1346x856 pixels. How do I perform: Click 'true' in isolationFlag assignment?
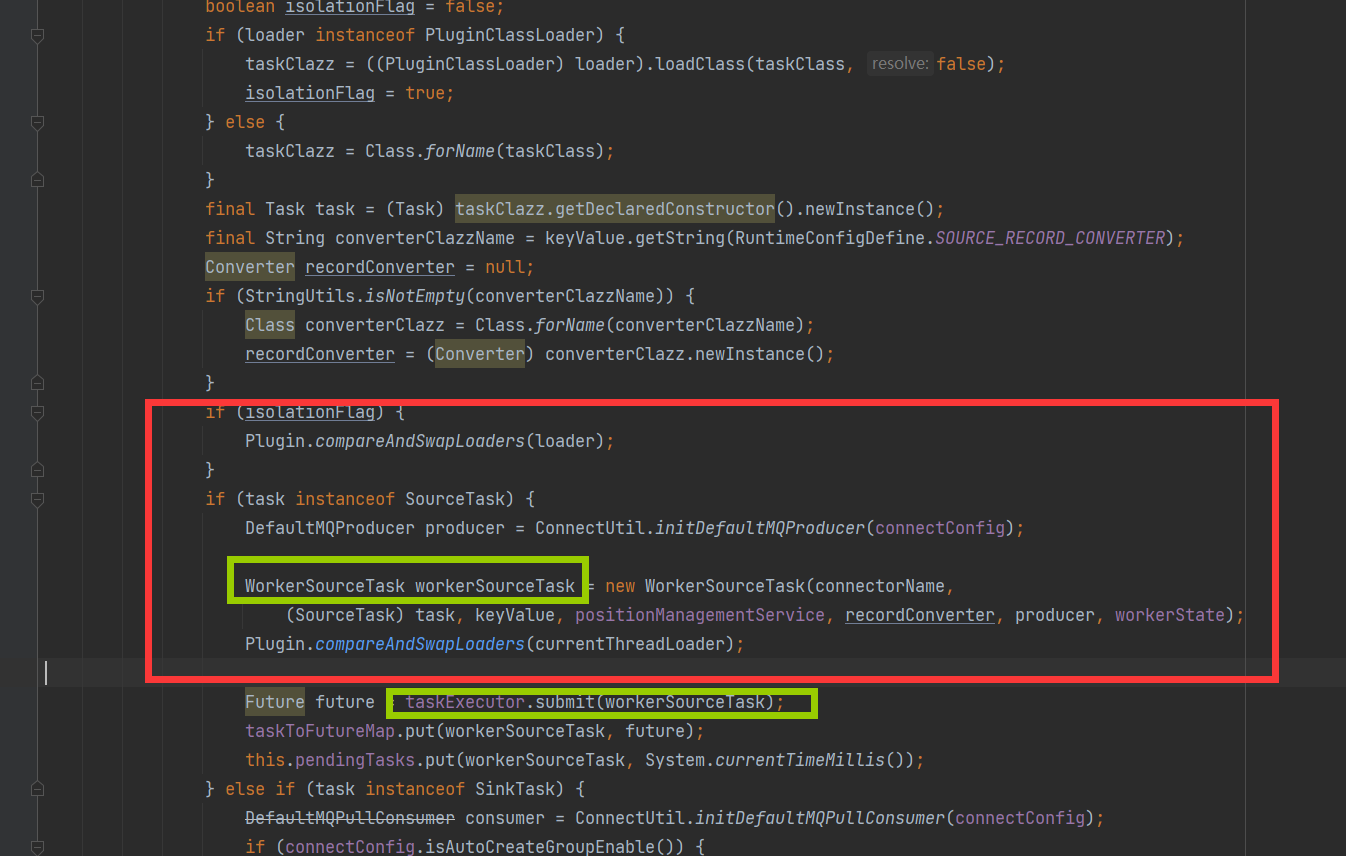[425, 93]
